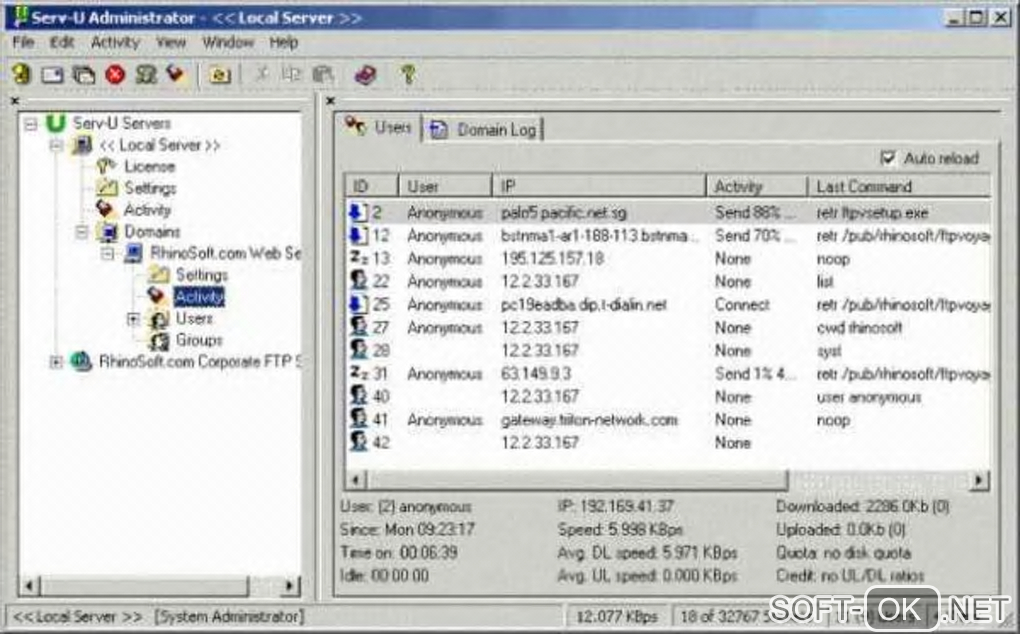This screenshot has width=1020, height=634.
Task: Select Settings under Local Server
Action: [150, 189]
